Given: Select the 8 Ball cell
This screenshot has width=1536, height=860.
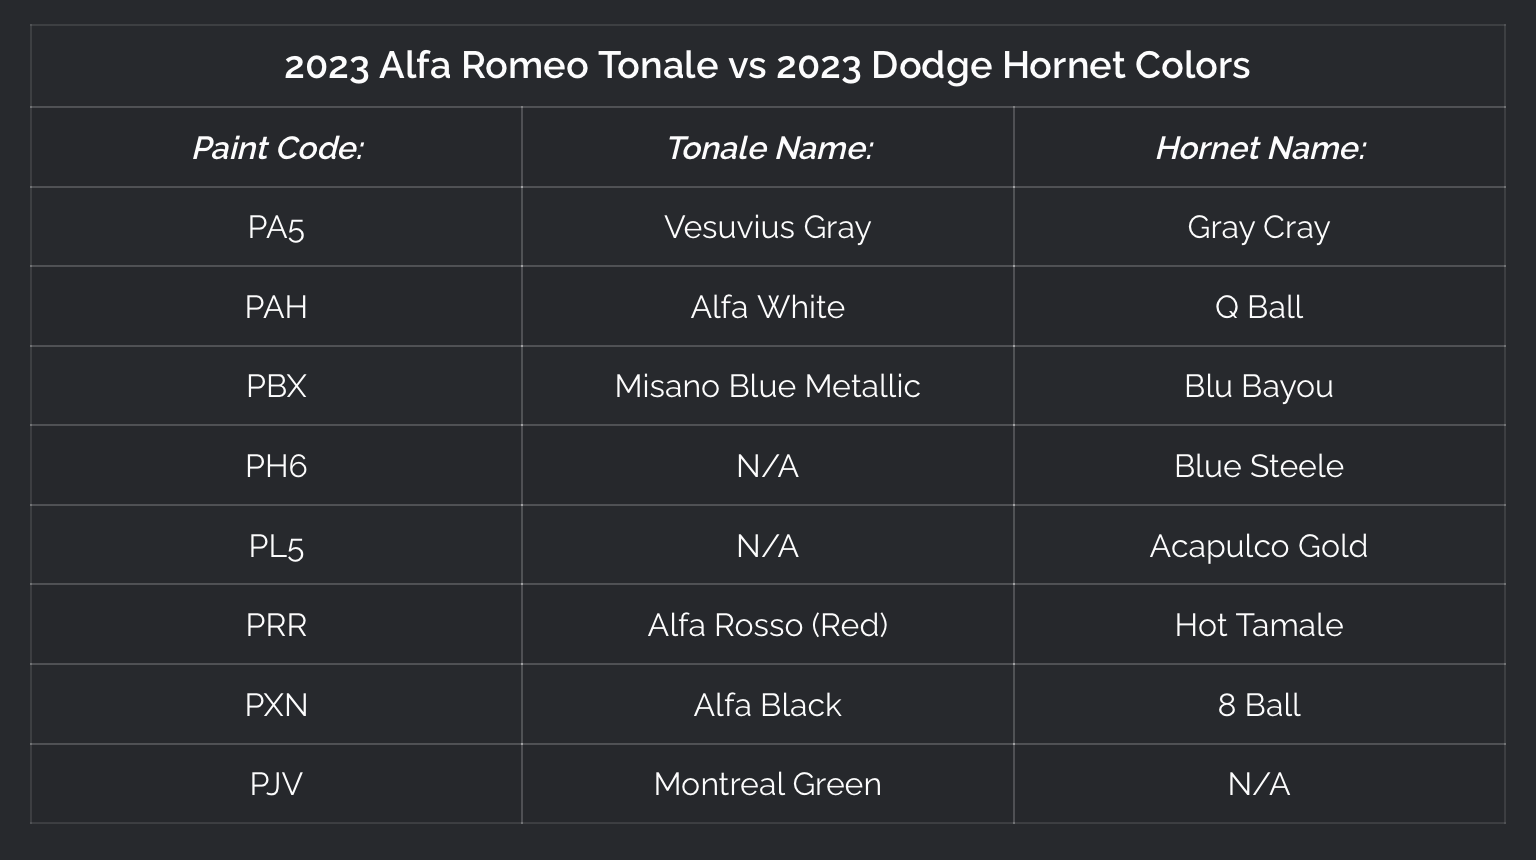Looking at the screenshot, I should 1258,705.
